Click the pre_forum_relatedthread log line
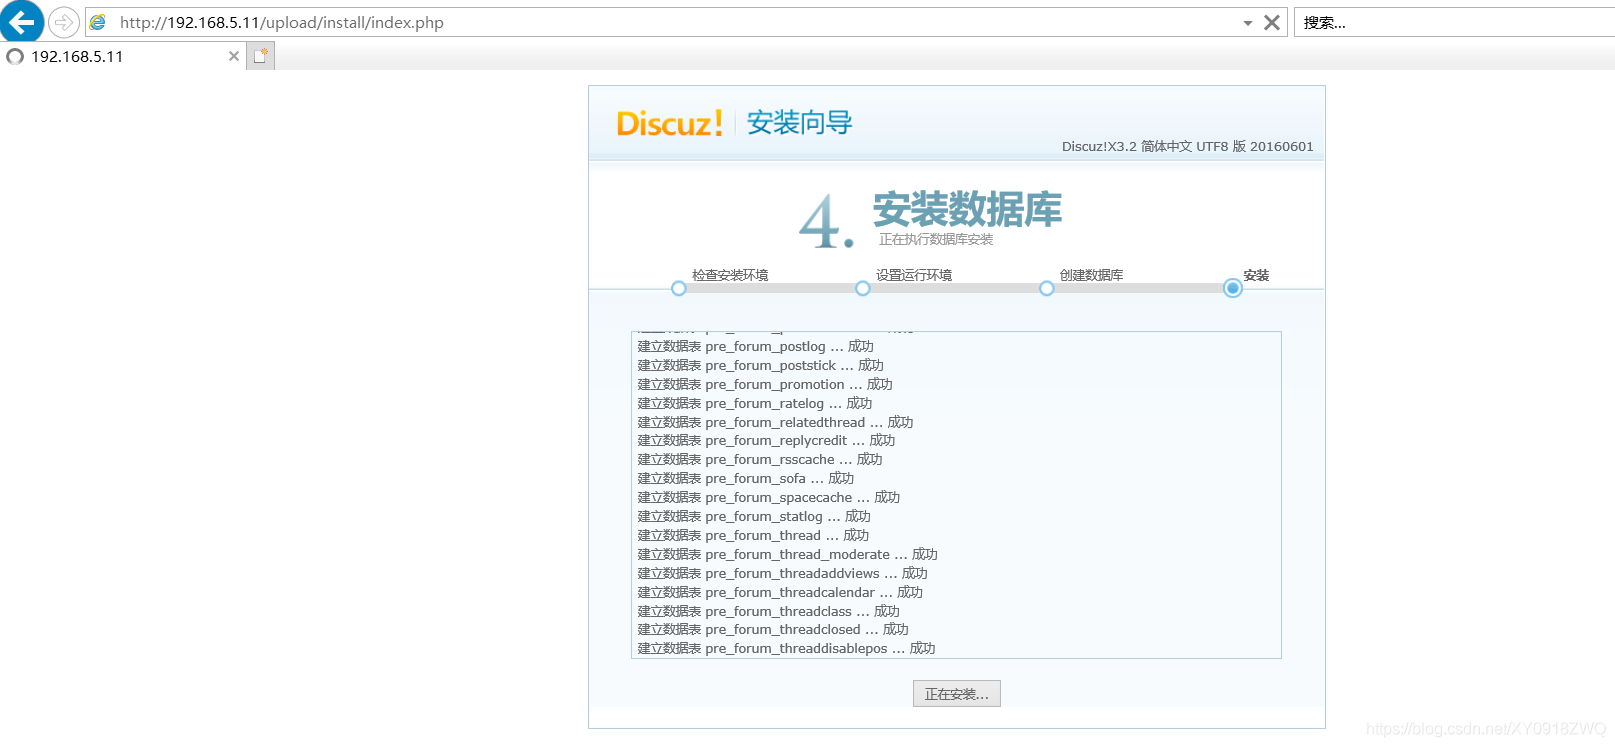 tap(776, 422)
